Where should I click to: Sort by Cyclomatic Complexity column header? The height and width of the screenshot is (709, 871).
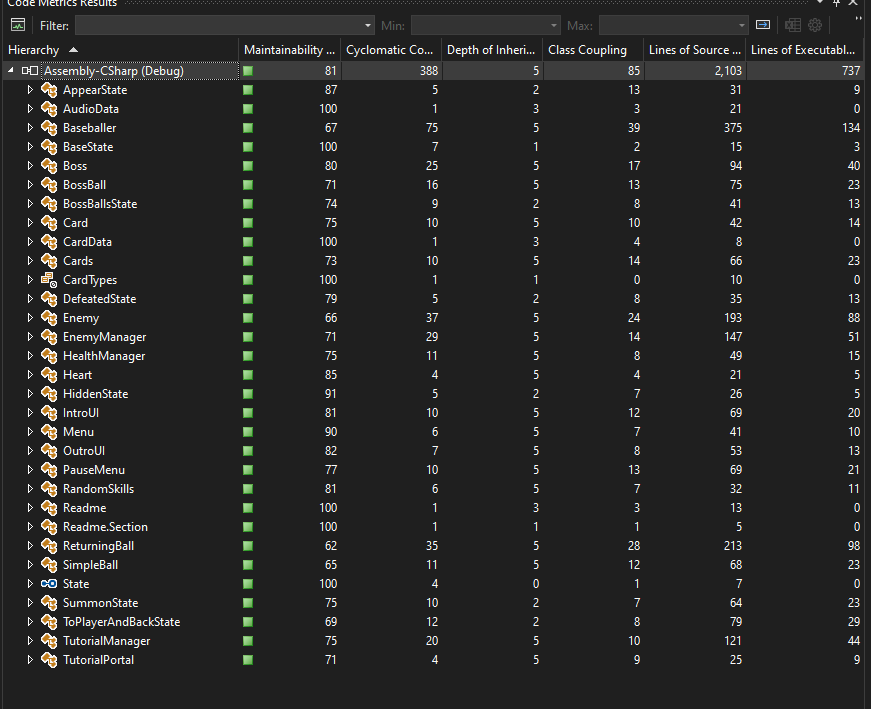[391, 50]
